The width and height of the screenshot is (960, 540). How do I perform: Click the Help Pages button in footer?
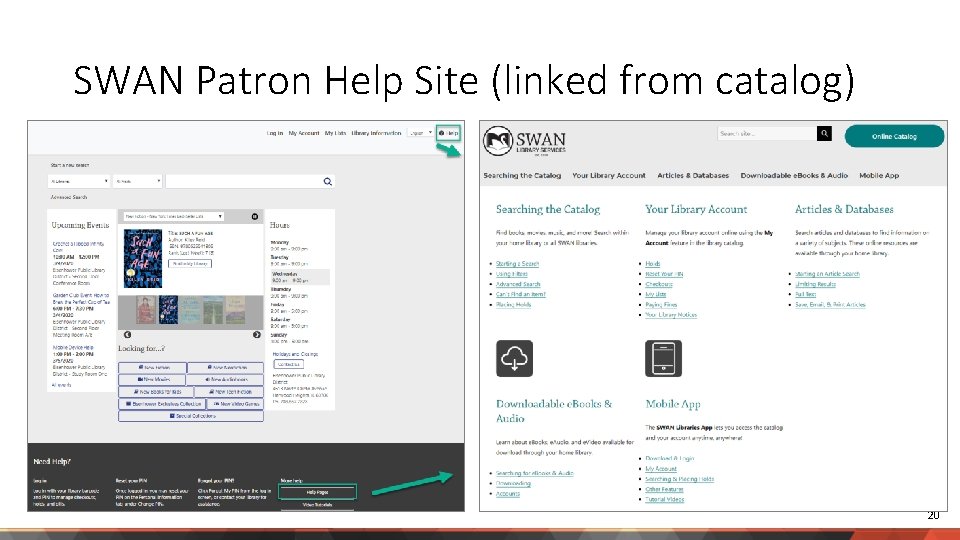[317, 492]
